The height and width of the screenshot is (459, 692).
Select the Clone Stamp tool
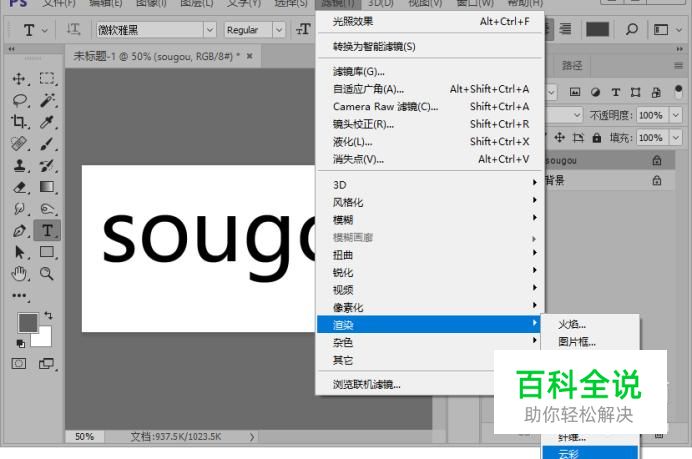[x=19, y=166]
